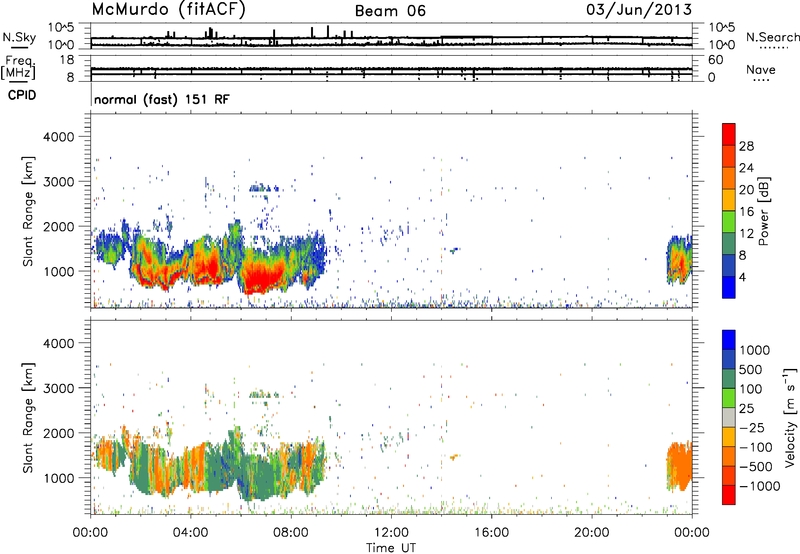Click the "60" tick on the Nave axis
800x554 pixels.
(716, 60)
